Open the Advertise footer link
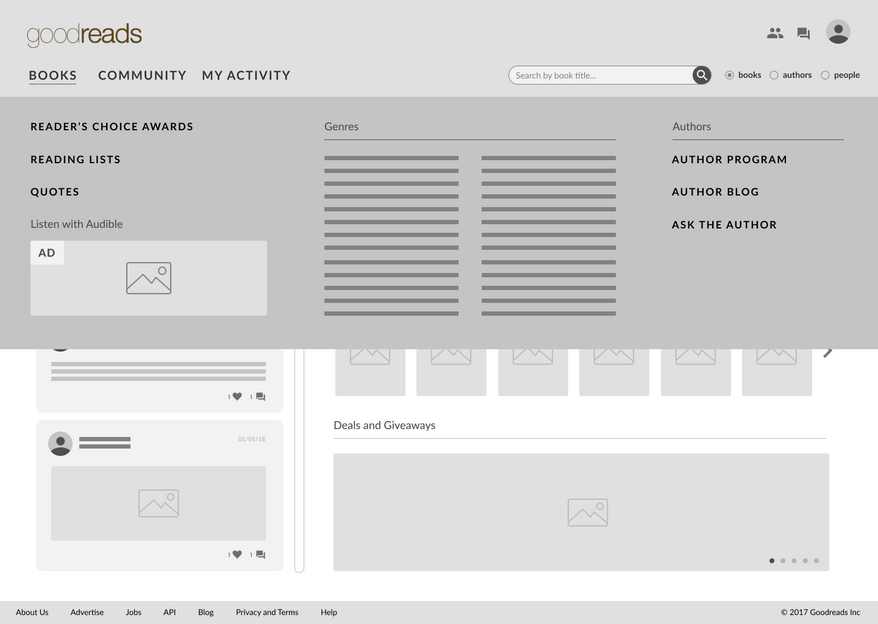 [87, 612]
